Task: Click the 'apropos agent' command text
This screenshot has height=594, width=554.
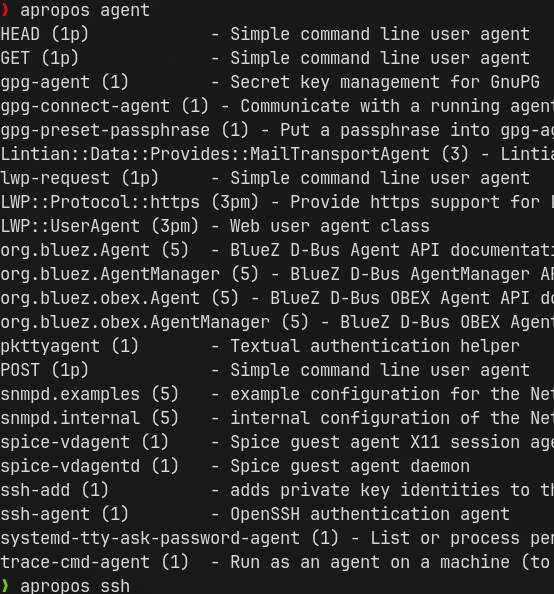Action: [x=85, y=11]
